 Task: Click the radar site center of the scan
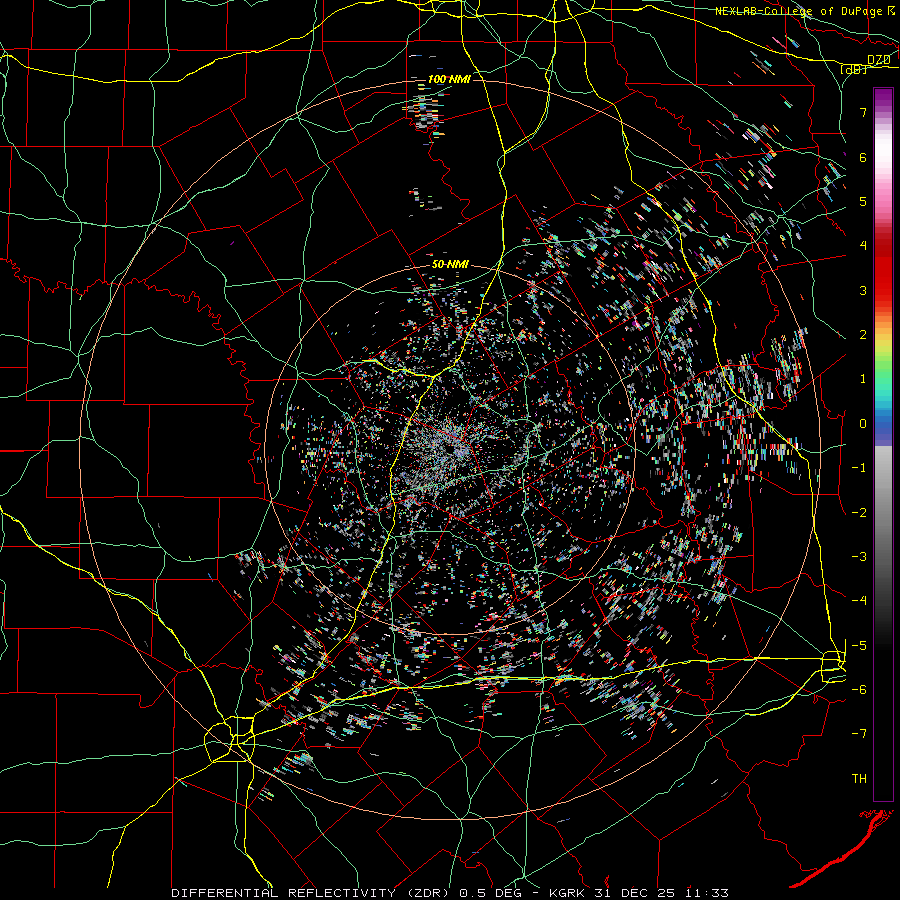[x=451, y=449]
